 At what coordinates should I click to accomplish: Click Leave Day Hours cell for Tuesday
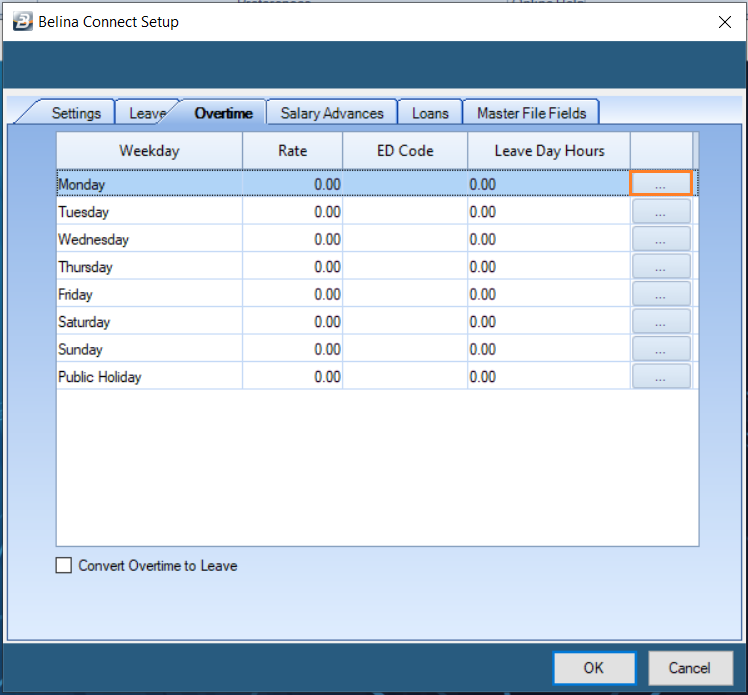coord(549,211)
